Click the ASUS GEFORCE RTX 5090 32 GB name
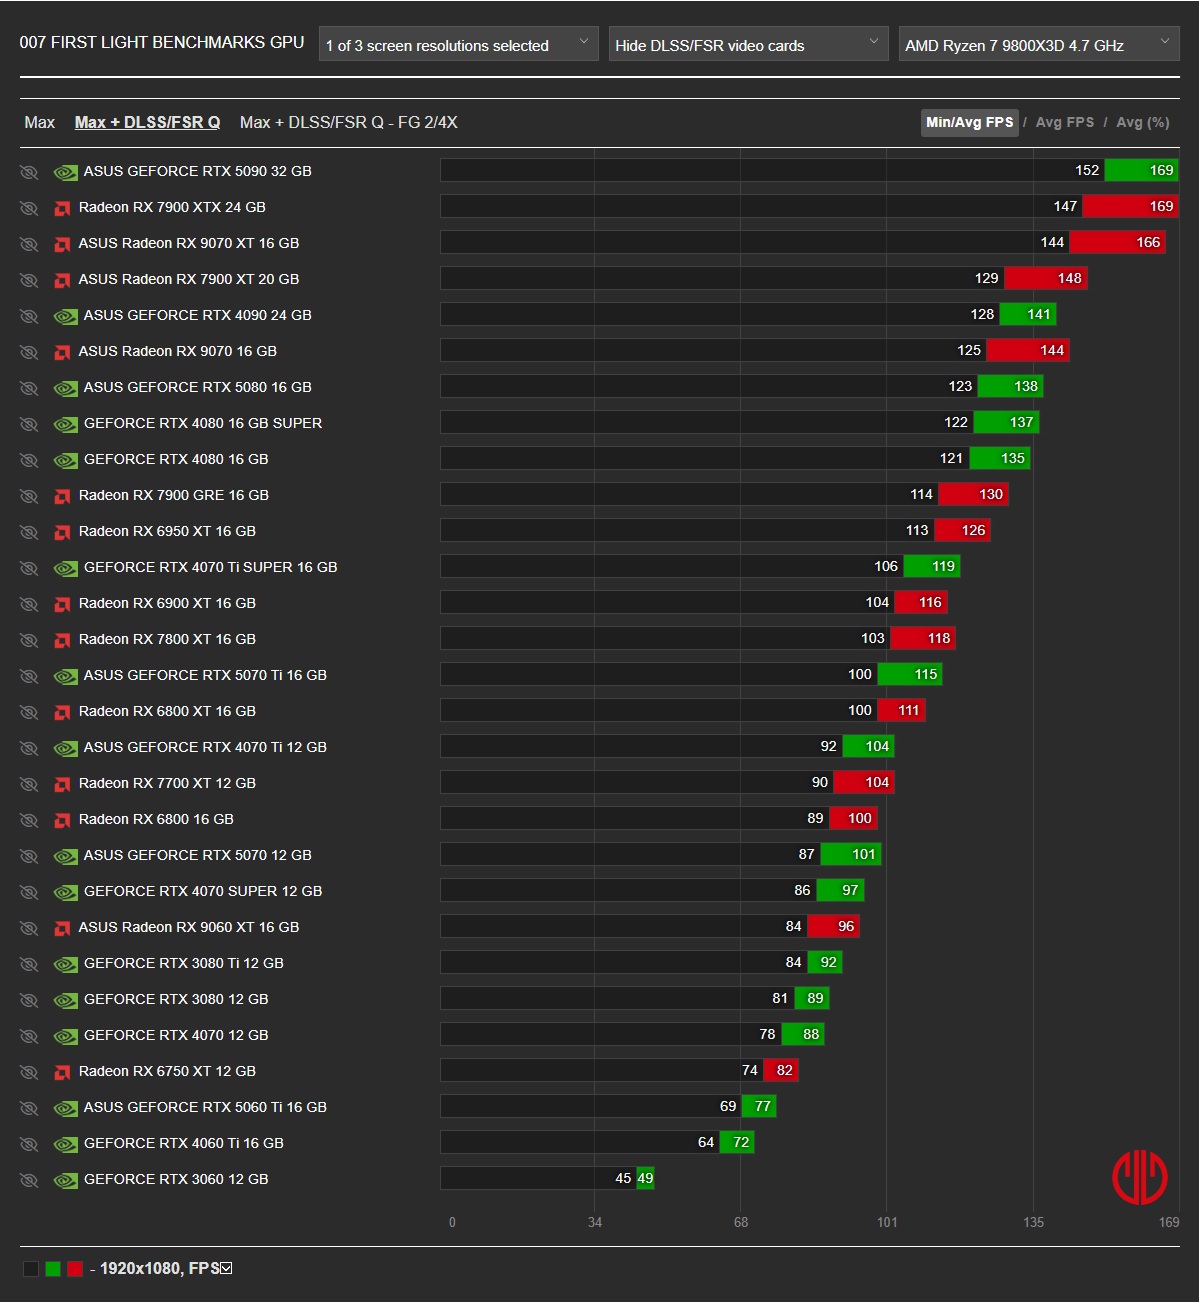 [198, 171]
